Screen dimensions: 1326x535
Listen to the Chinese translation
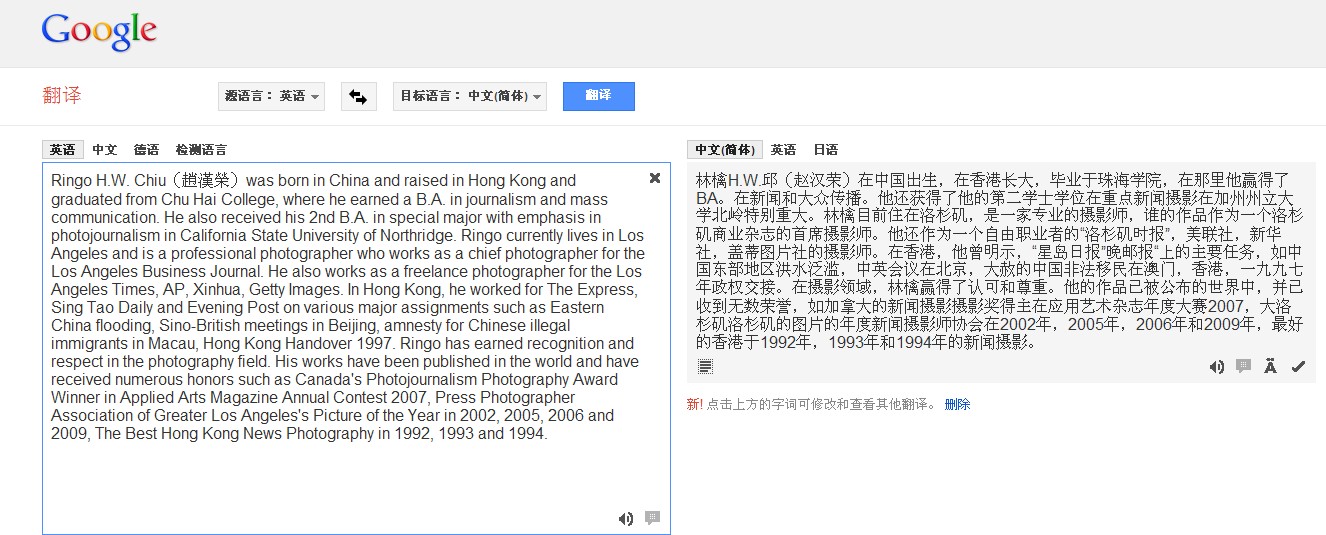[1217, 367]
